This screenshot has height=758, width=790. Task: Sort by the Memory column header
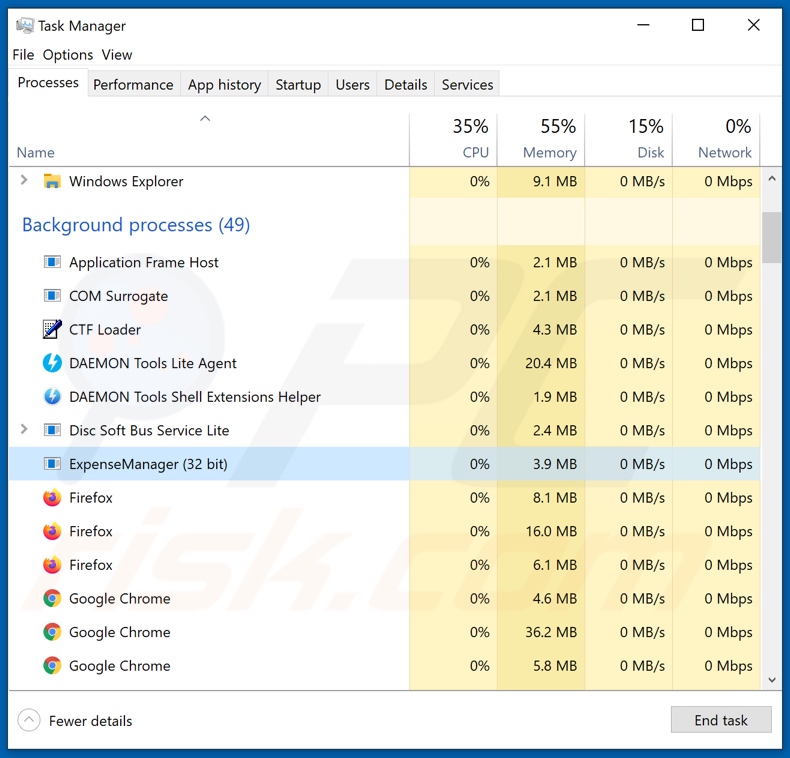click(541, 139)
